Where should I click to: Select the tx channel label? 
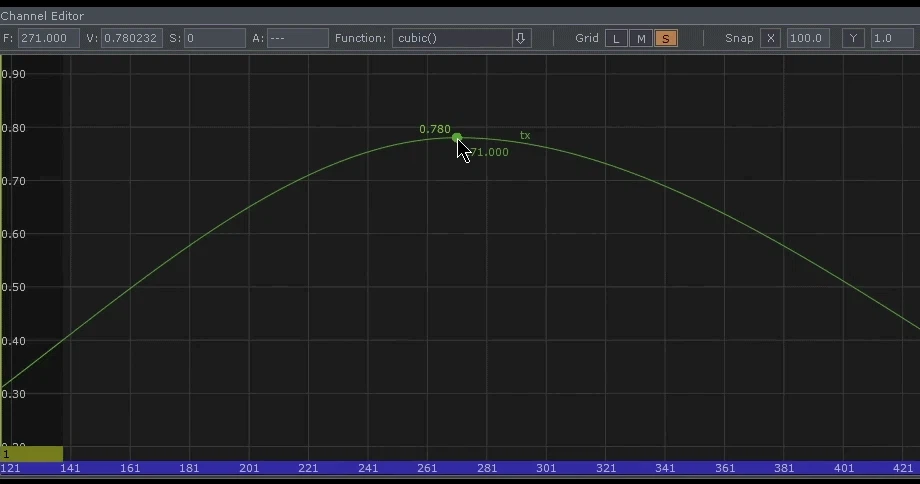525,136
